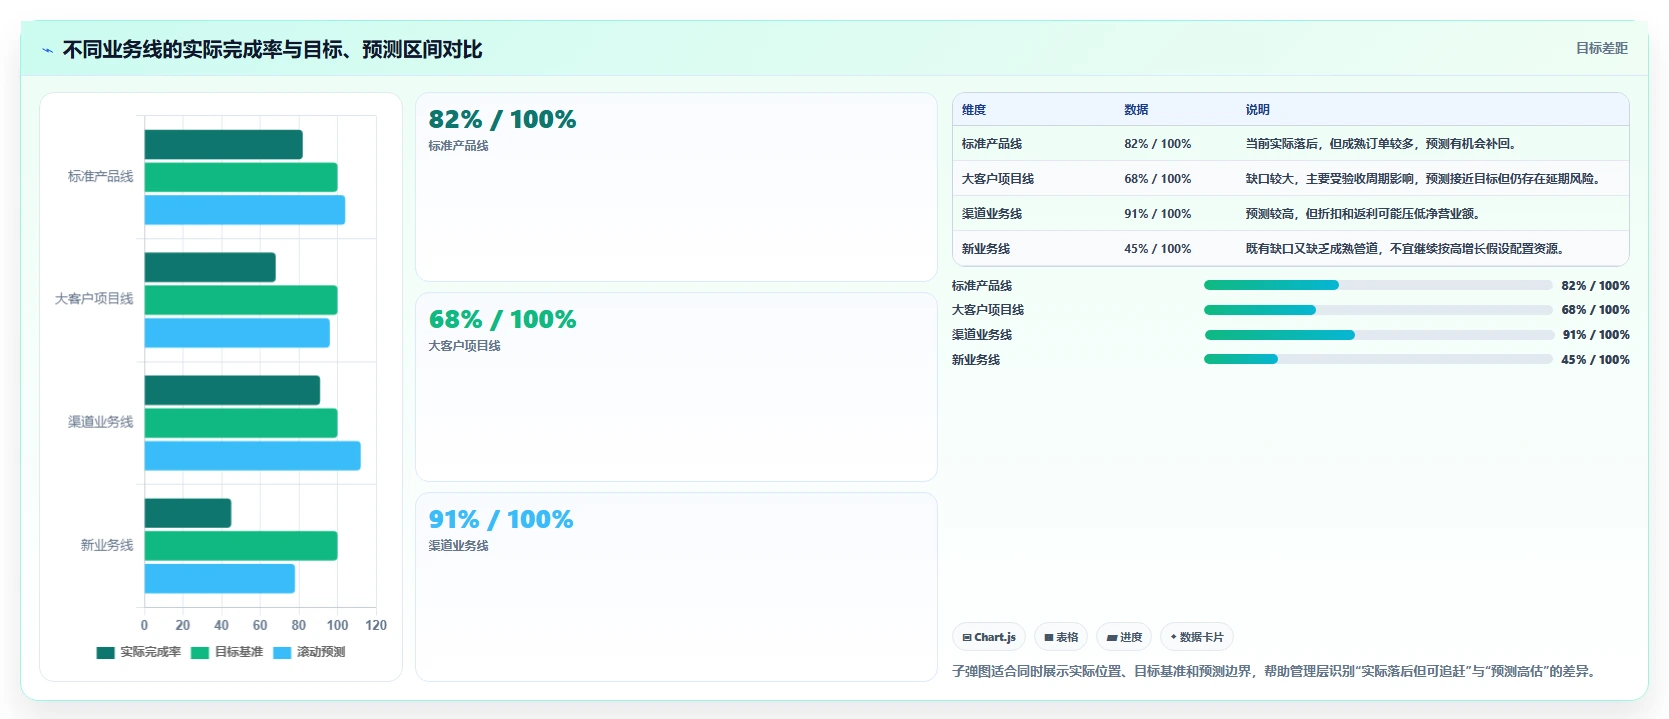Toggle 目标基准 legend swatch in chart
Viewport: 1669px width, 719px height.
tap(200, 652)
